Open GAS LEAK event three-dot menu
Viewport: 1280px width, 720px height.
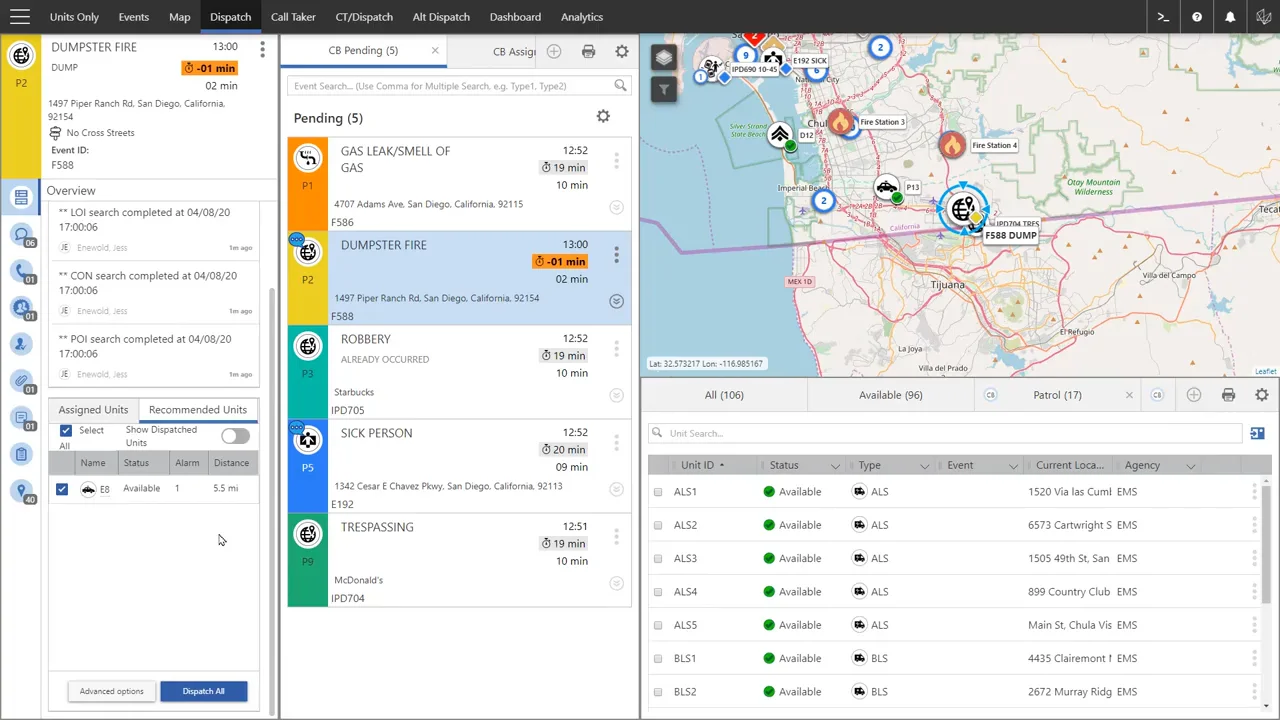pos(616,160)
